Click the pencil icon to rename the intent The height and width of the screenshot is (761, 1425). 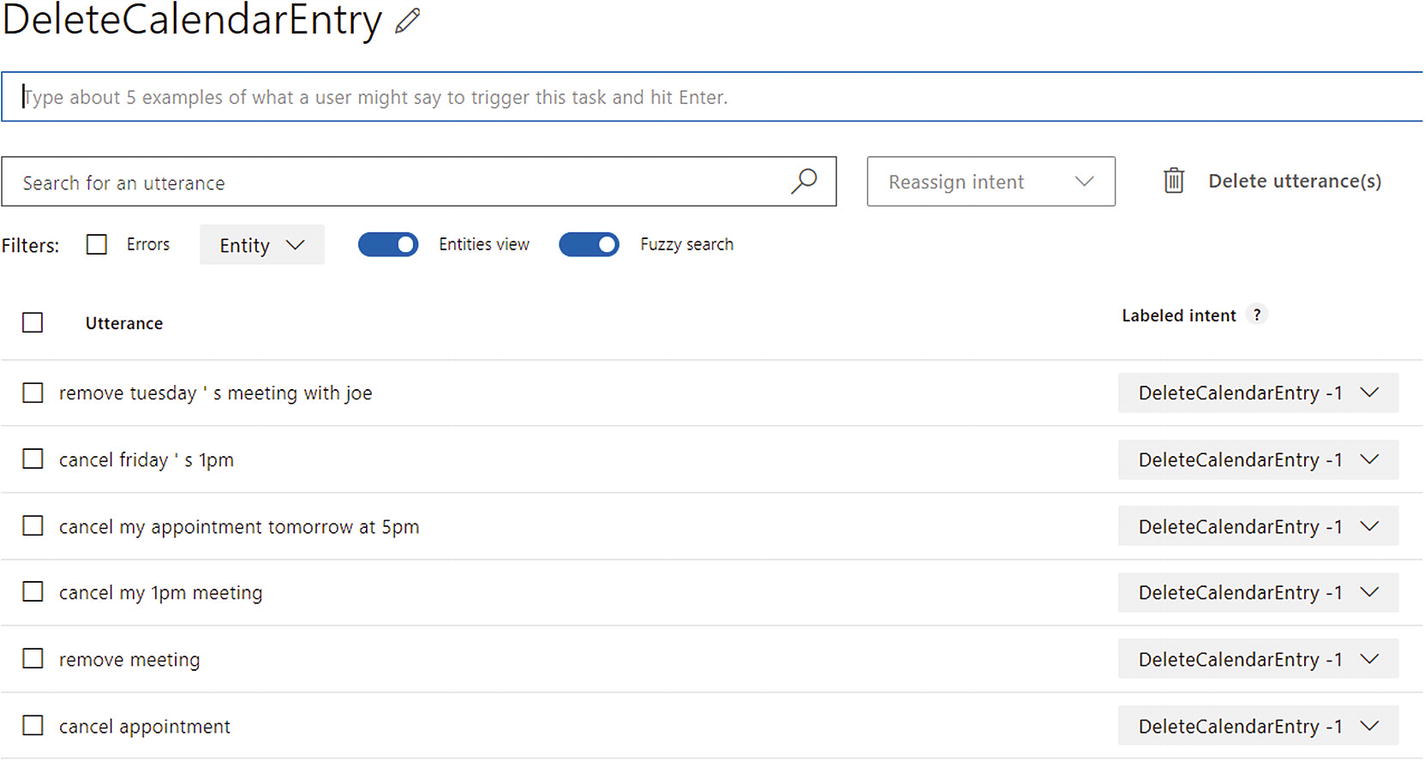coord(407,22)
